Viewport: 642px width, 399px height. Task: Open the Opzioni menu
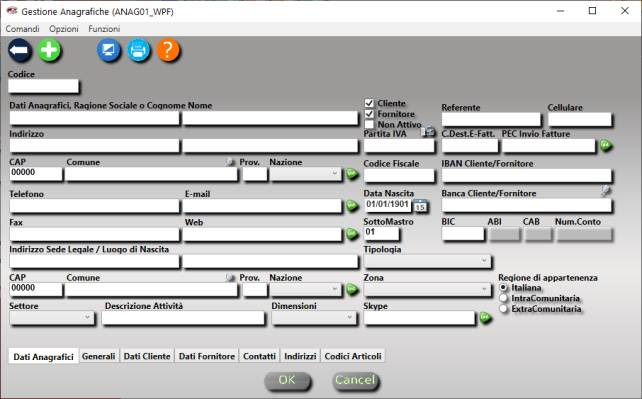pyautogui.click(x=64, y=29)
